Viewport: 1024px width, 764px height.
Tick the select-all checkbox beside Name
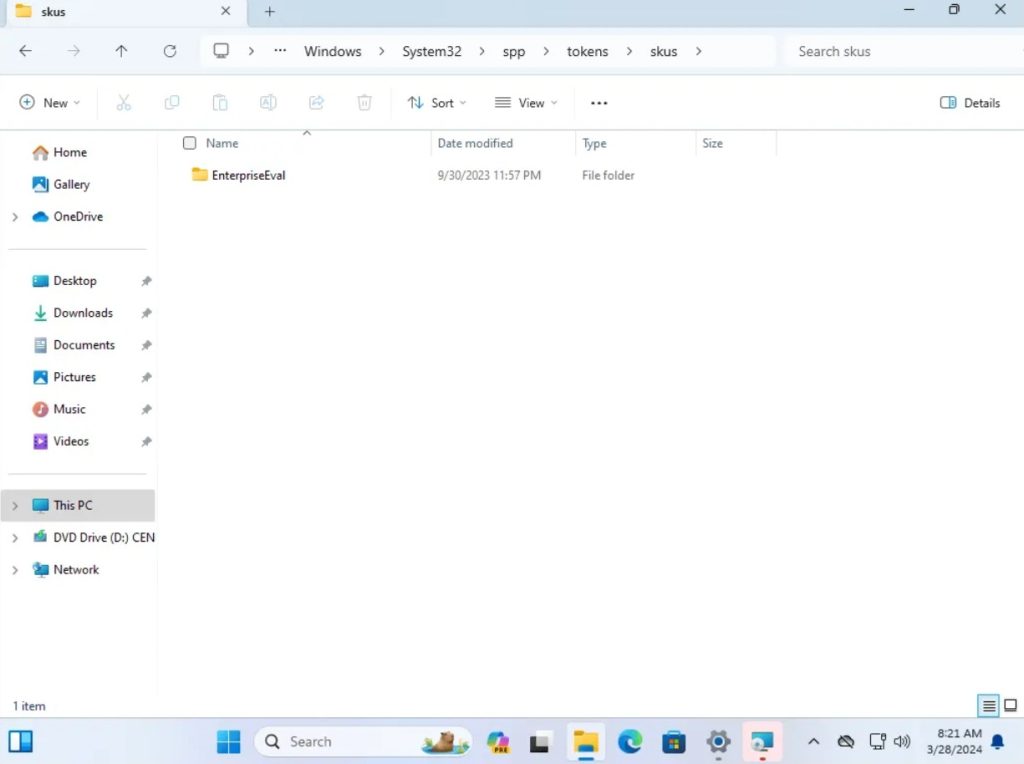(x=189, y=143)
